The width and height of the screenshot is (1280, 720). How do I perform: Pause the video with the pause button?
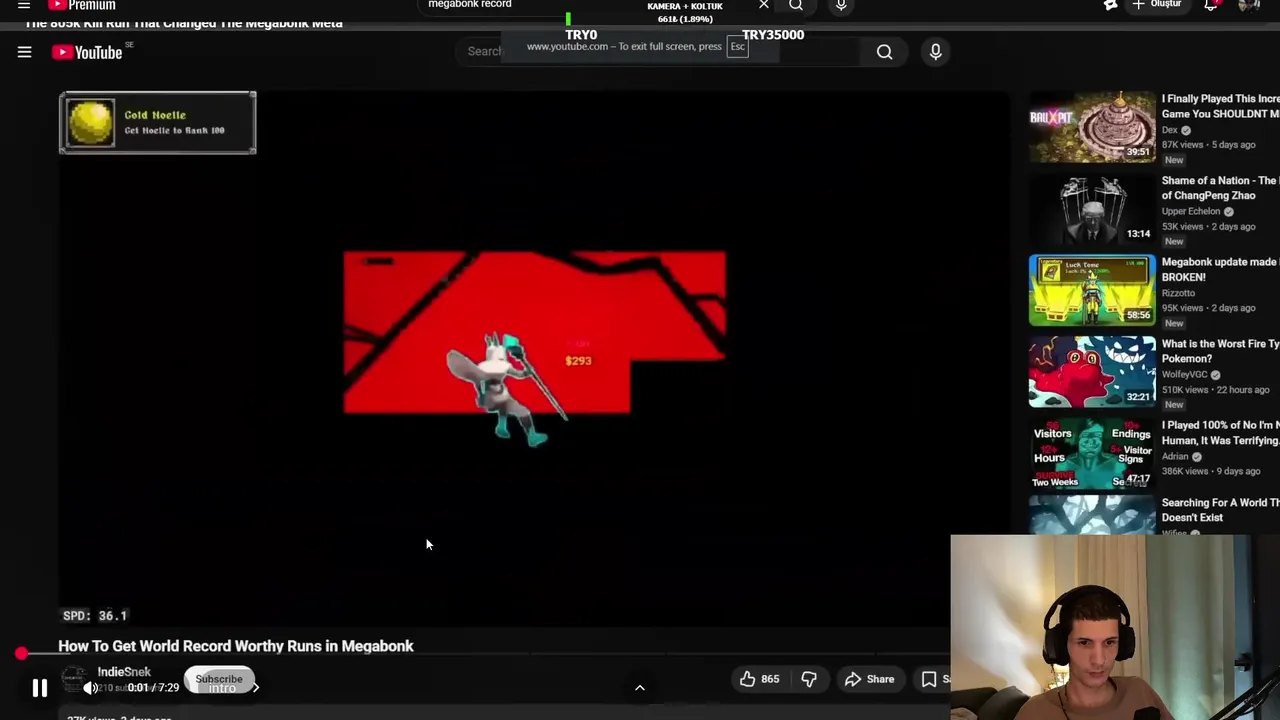40,688
